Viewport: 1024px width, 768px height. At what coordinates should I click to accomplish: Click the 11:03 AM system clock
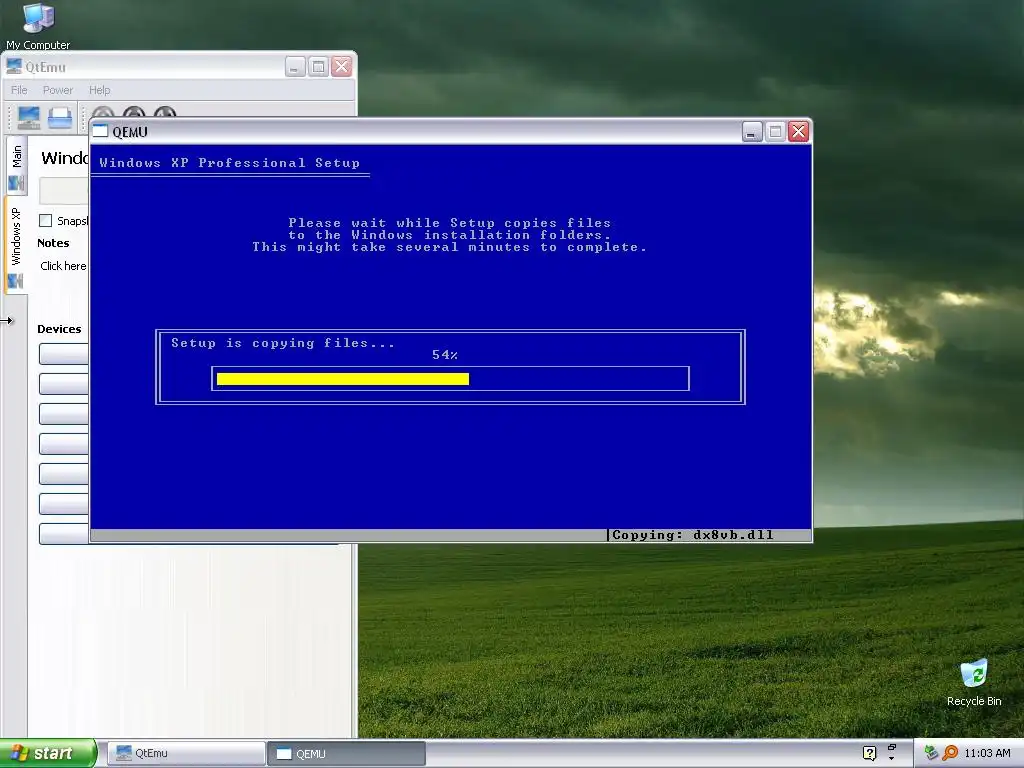tap(987, 753)
